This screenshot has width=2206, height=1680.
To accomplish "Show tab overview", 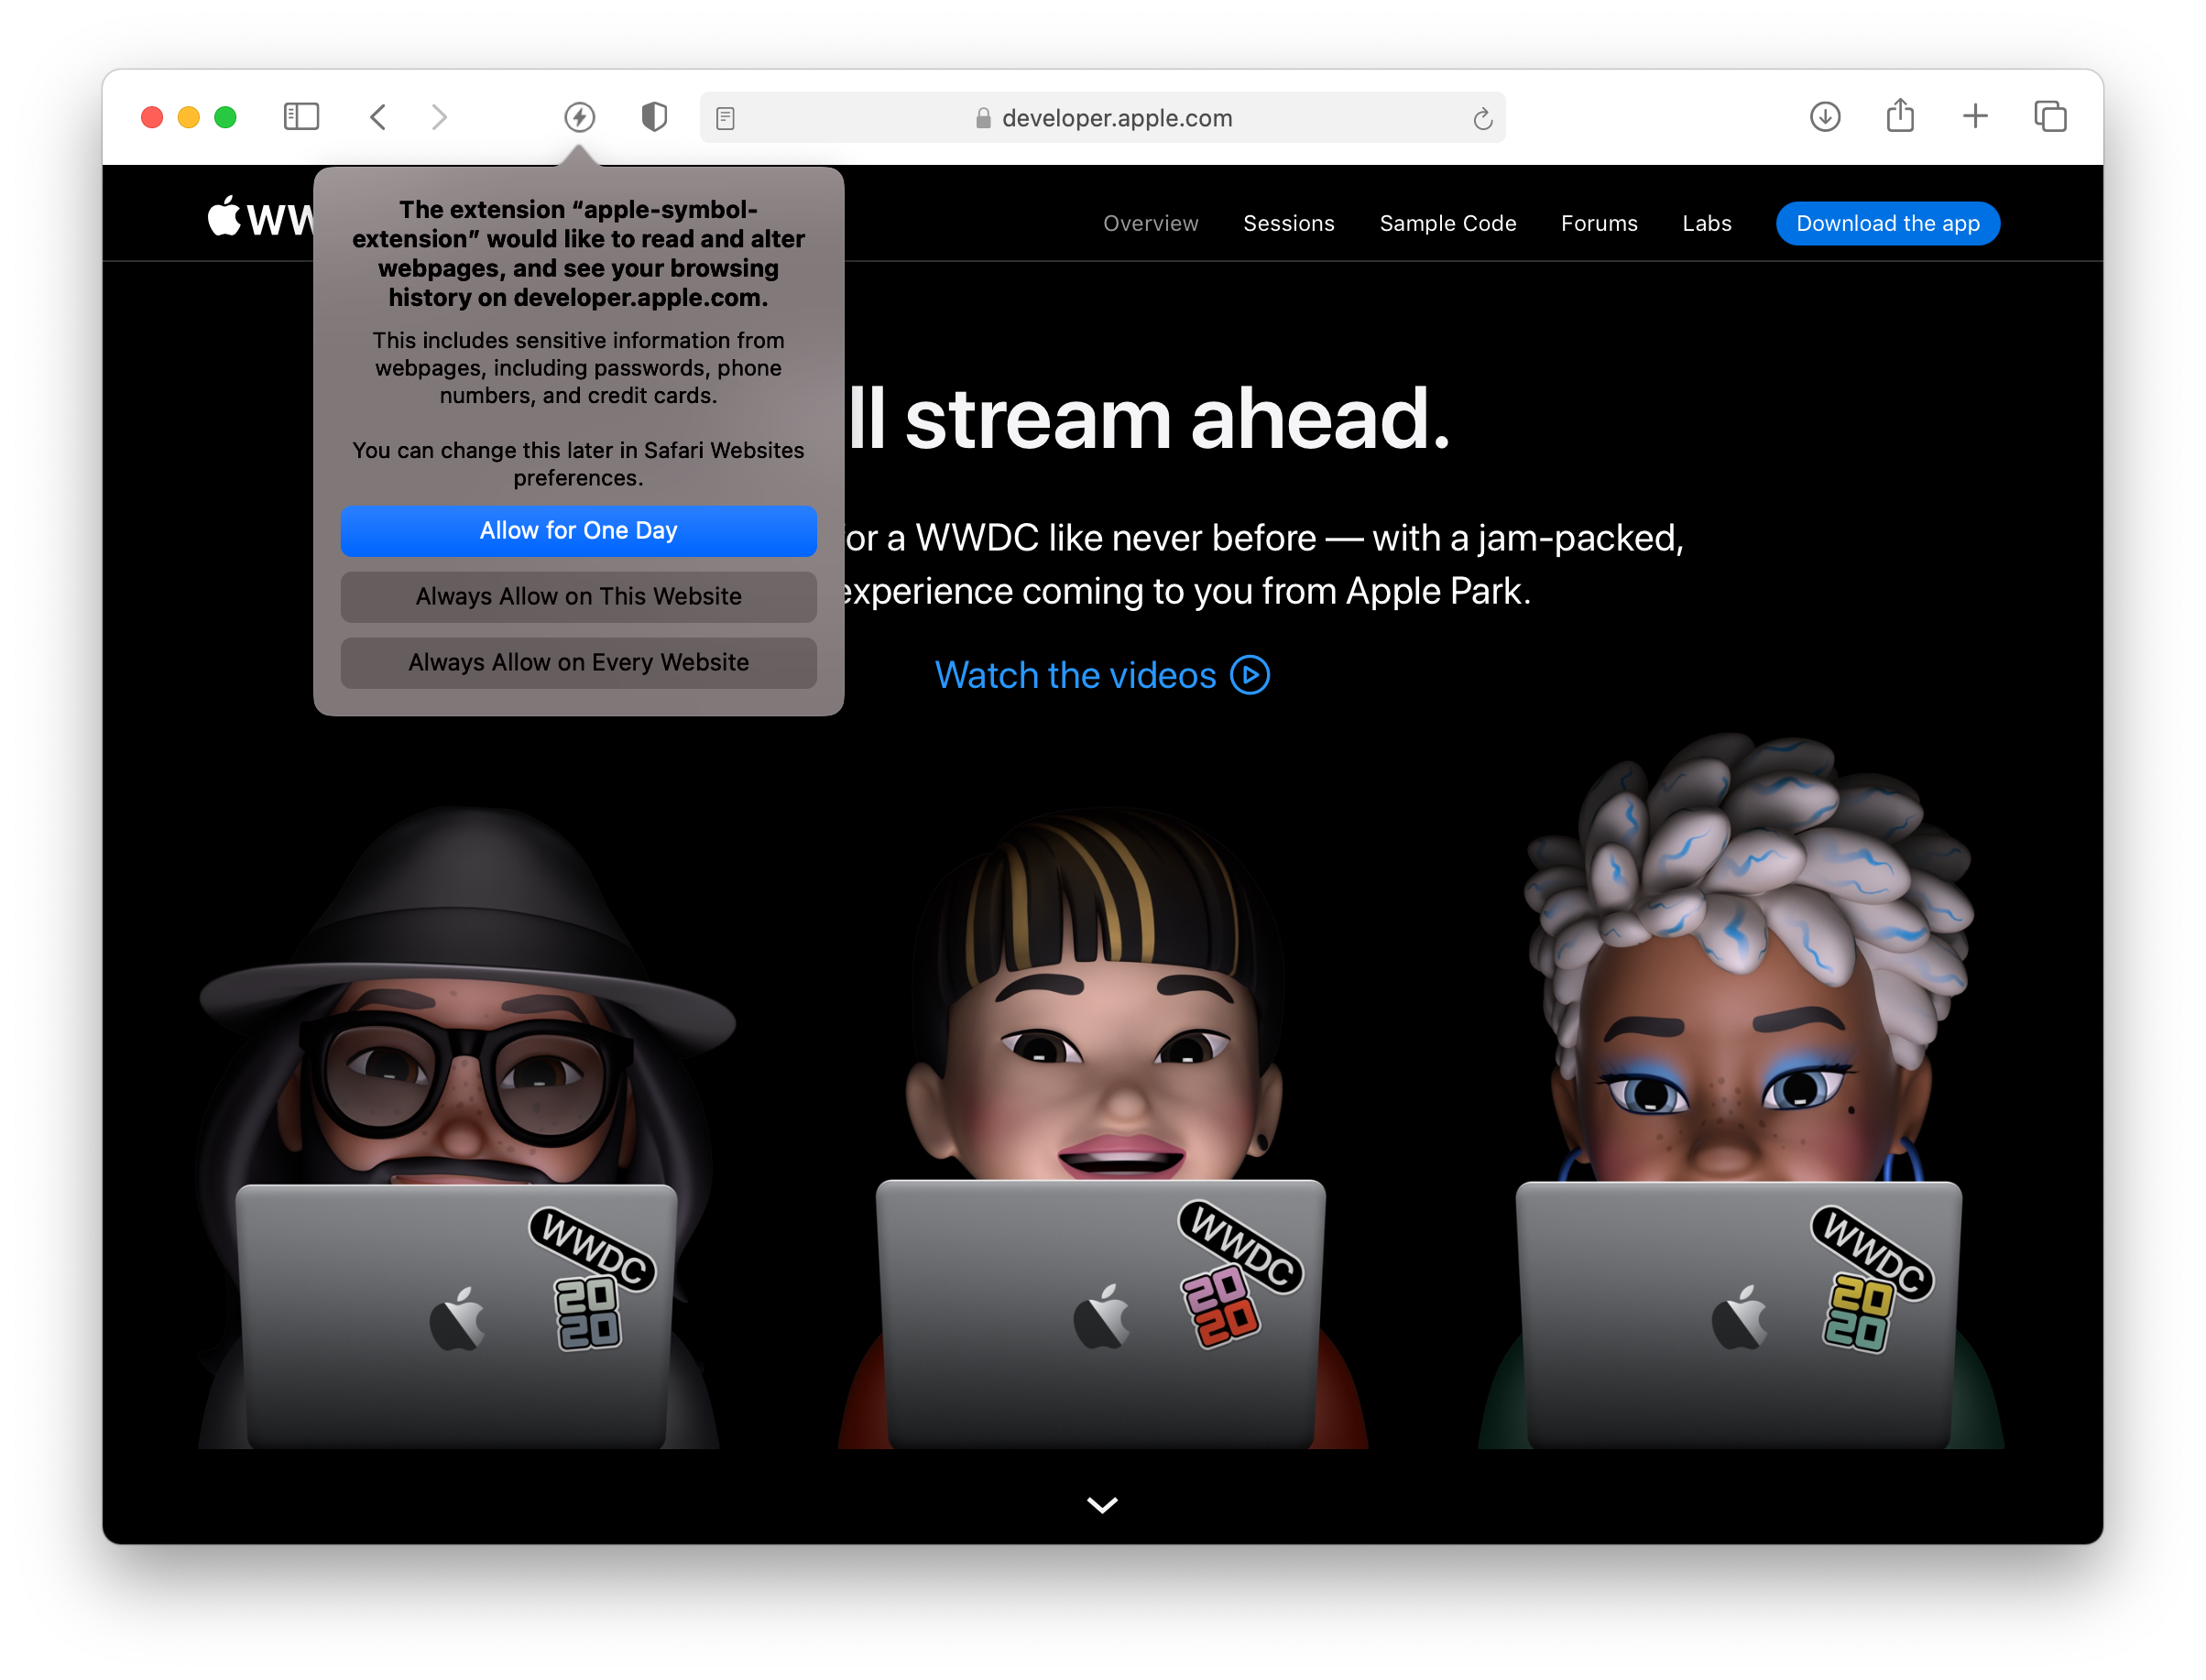I will [2050, 117].
